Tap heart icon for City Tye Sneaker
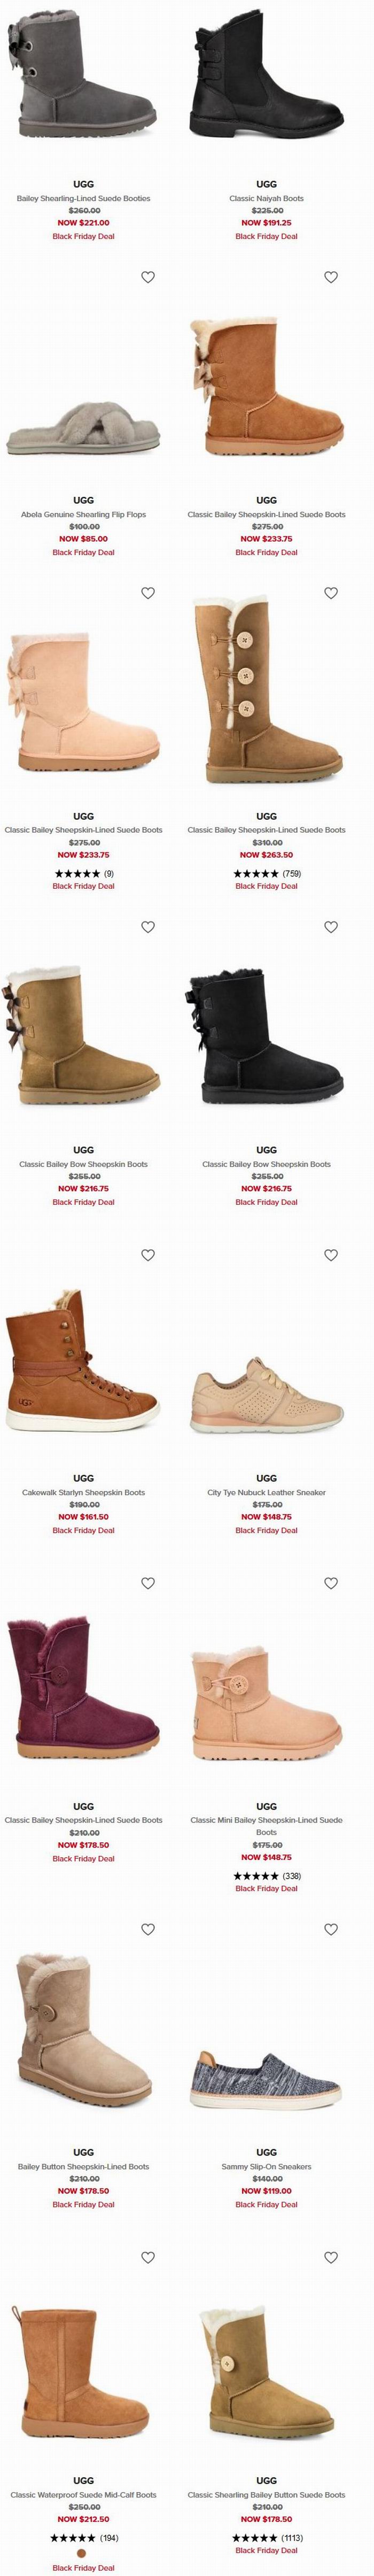 [331, 1255]
